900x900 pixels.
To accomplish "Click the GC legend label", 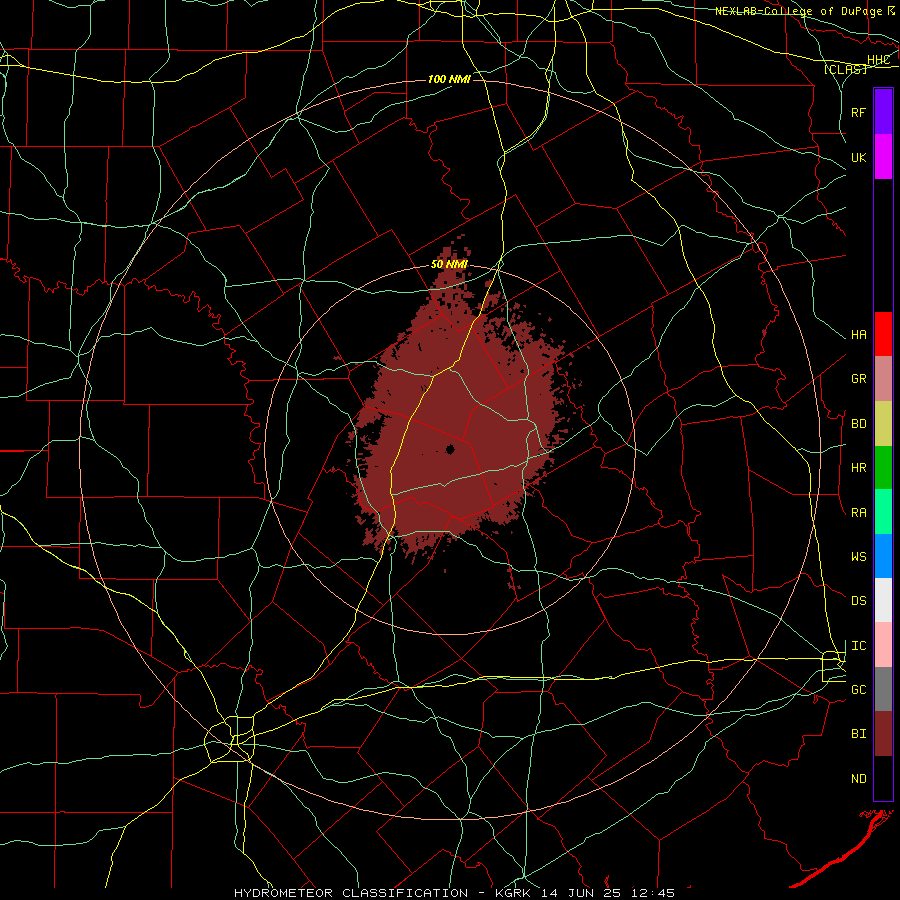I will tap(858, 690).
